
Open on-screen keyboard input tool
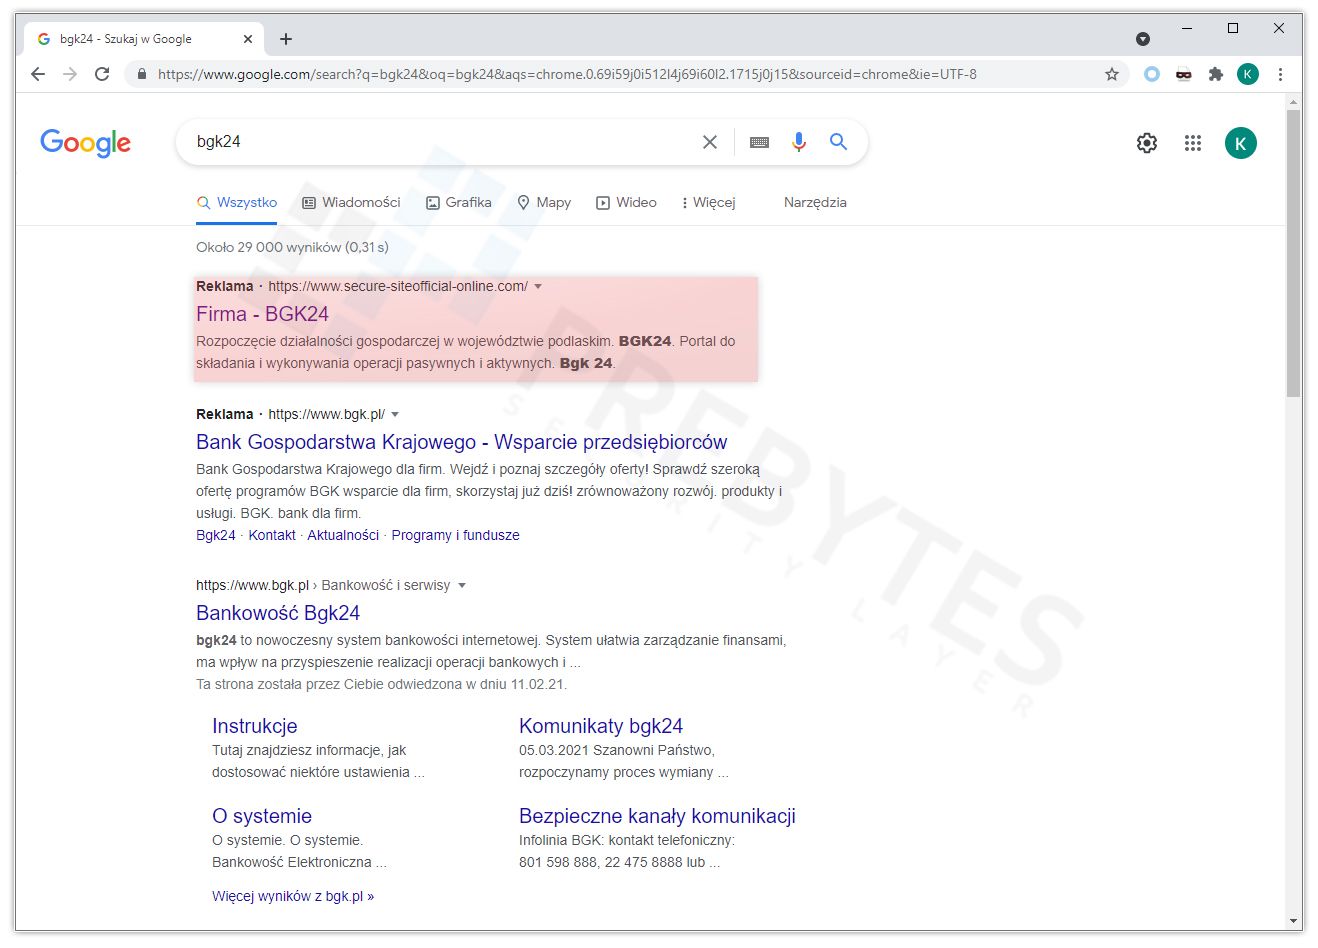[759, 142]
